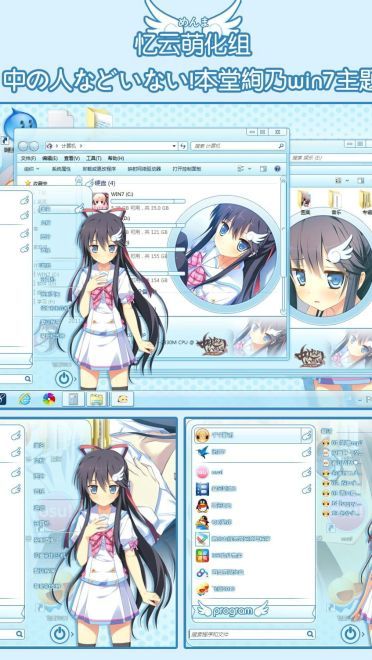Screen dimensions: 372x660
Task: Click the Explorer back and forward navigation buttons
Action: pyautogui.click(x=29, y=146)
